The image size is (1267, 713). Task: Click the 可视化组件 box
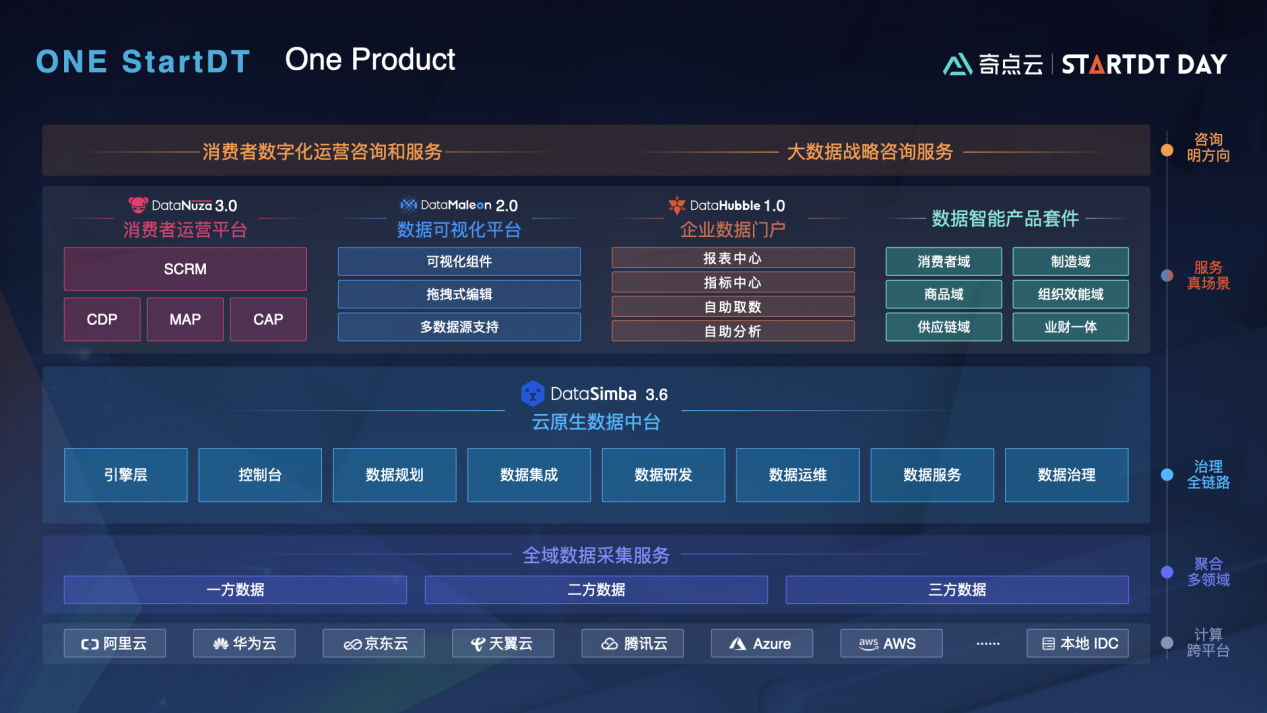click(x=459, y=262)
